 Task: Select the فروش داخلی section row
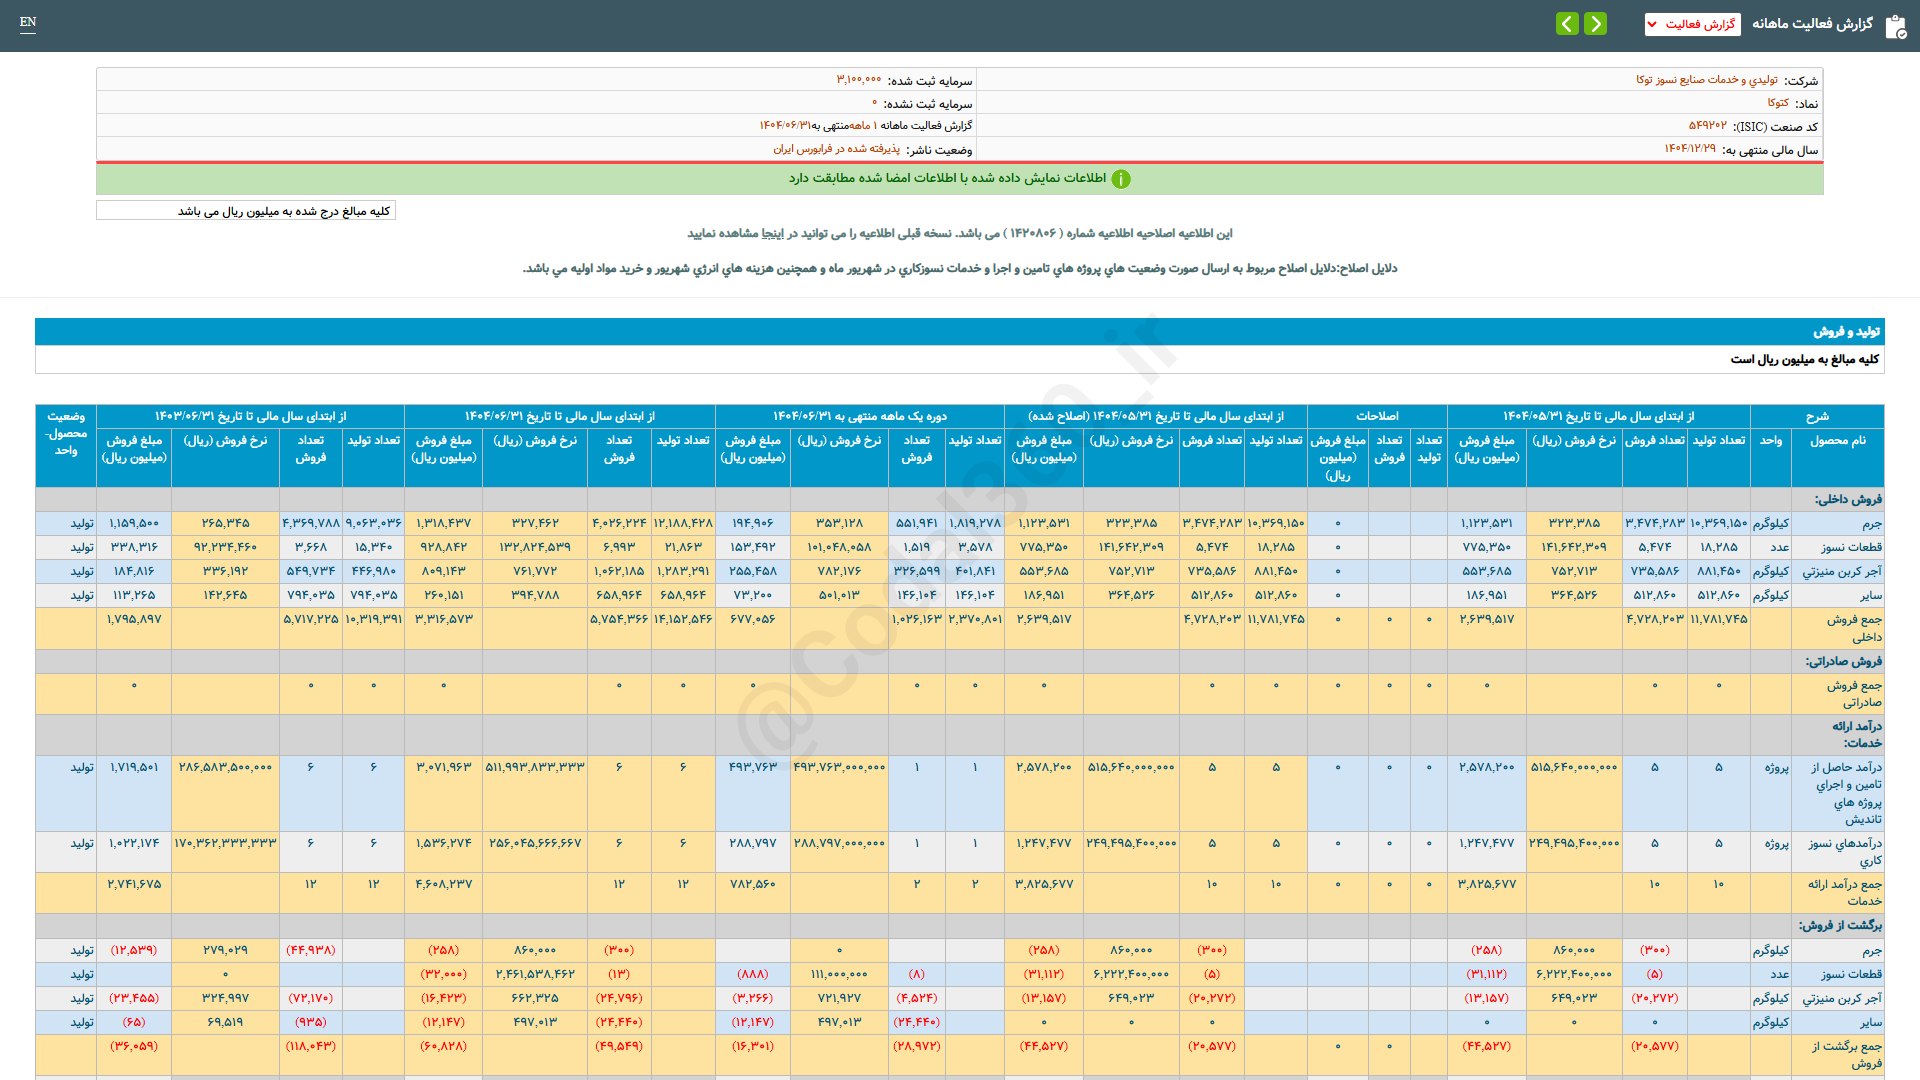pos(1847,499)
